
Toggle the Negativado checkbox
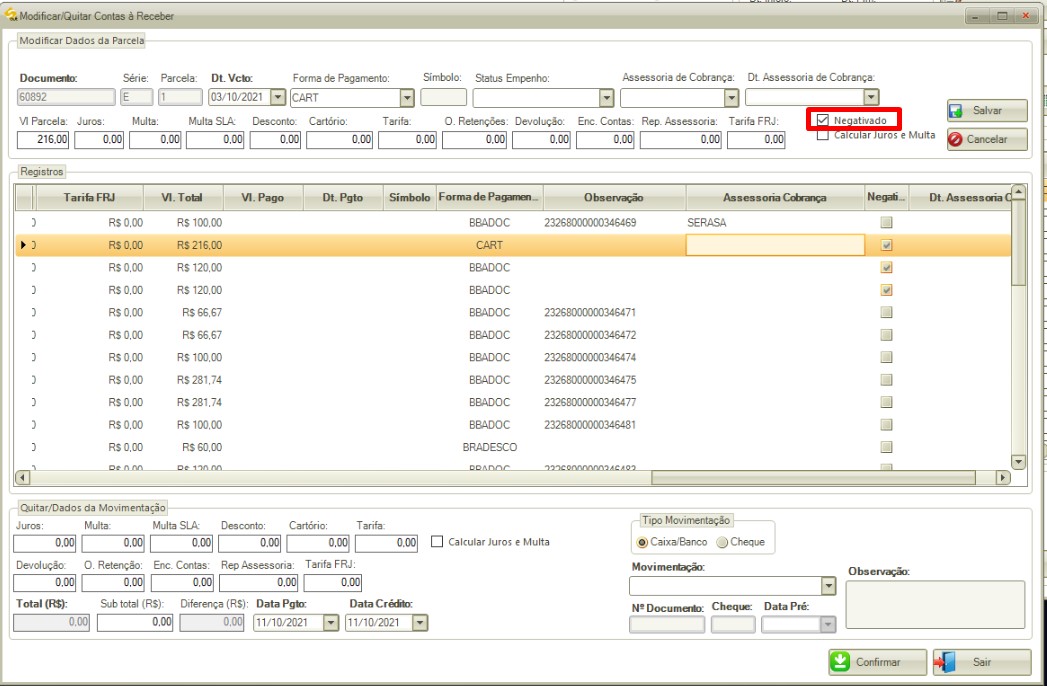pos(823,120)
